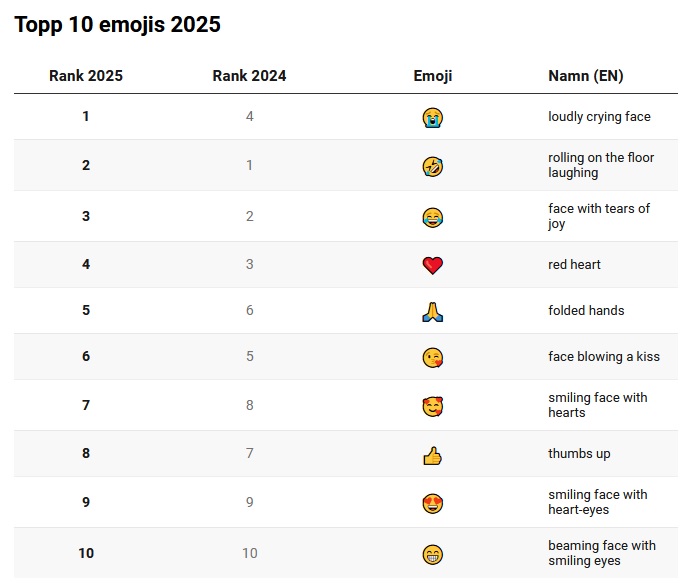The height and width of the screenshot is (588, 700).
Task: Select the folded hands emoji
Action: pos(432,312)
